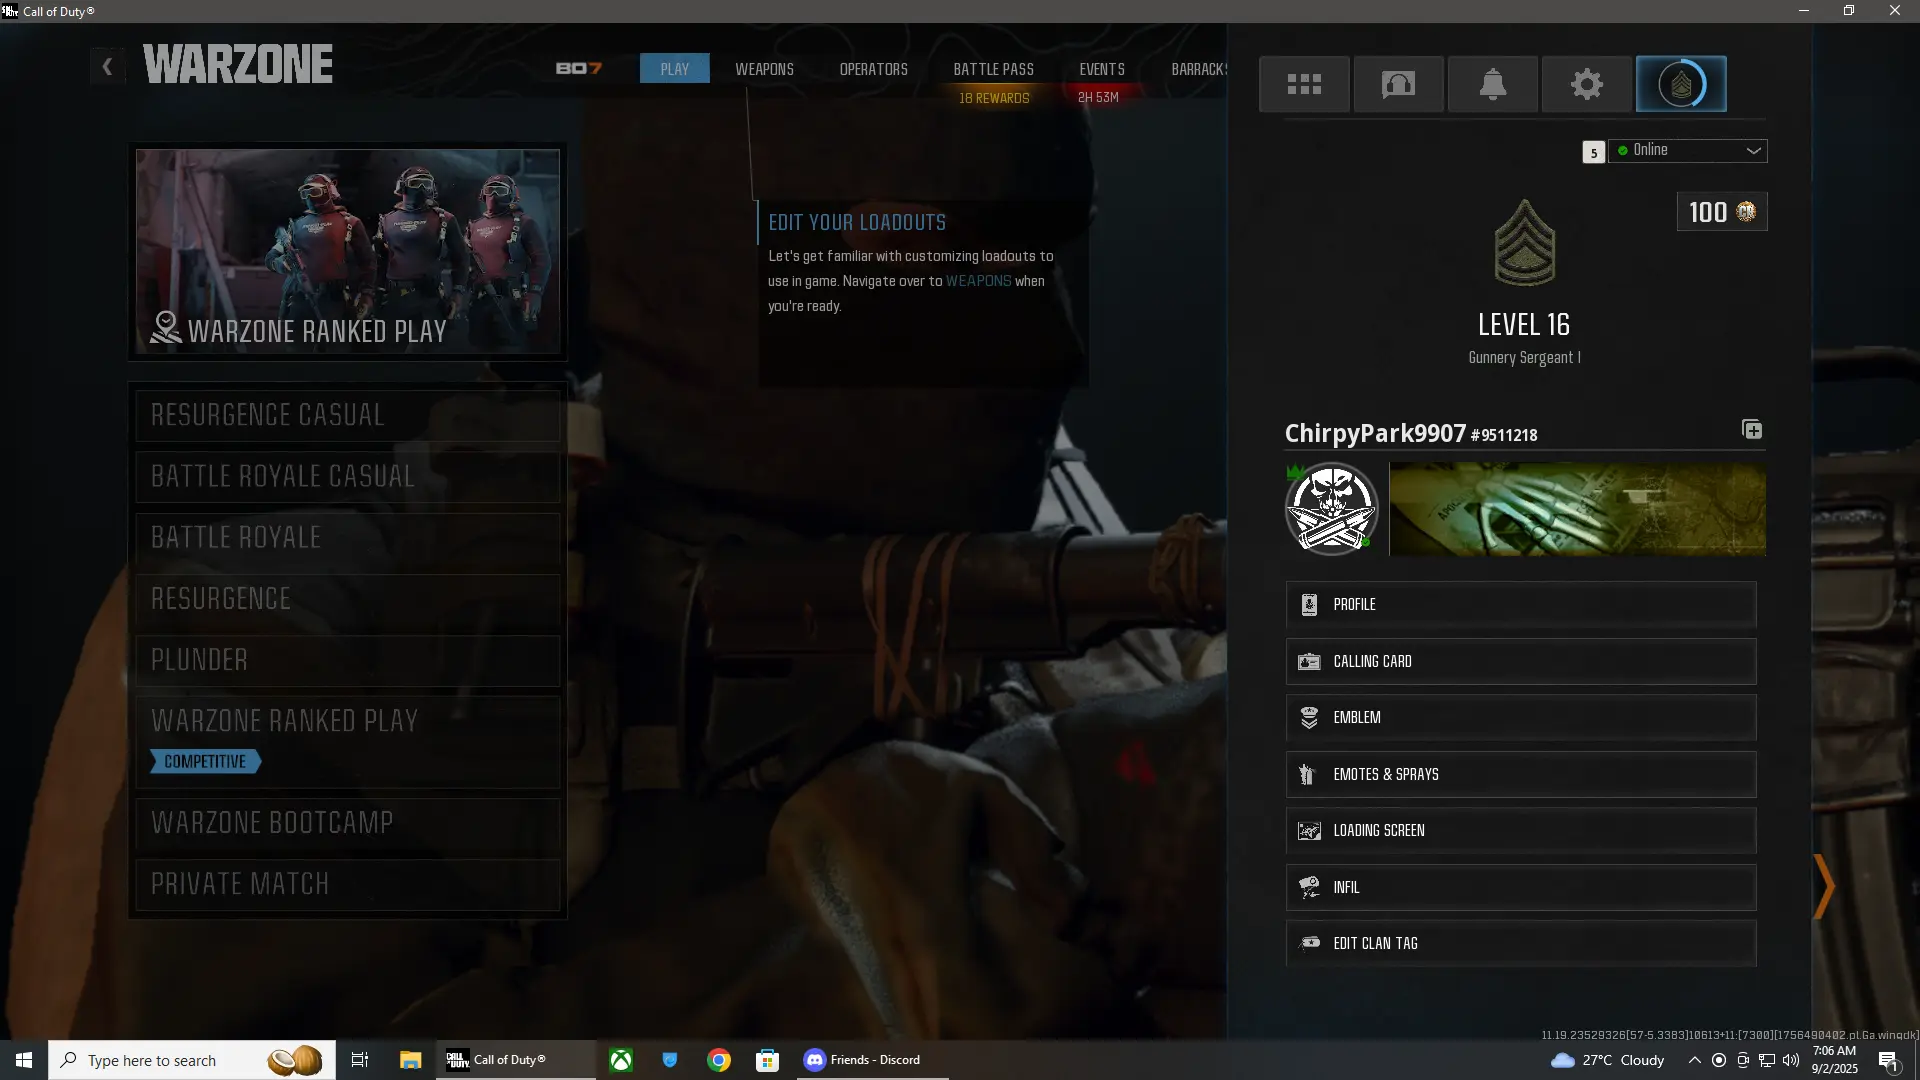The height and width of the screenshot is (1080, 1920).
Task: Switch to the Weapons tab
Action: pyautogui.click(x=764, y=69)
